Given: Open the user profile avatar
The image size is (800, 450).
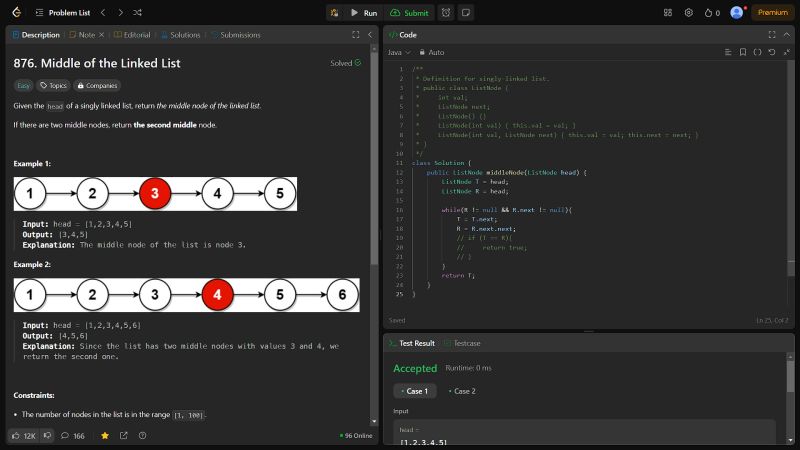Looking at the screenshot, I should 737,13.
